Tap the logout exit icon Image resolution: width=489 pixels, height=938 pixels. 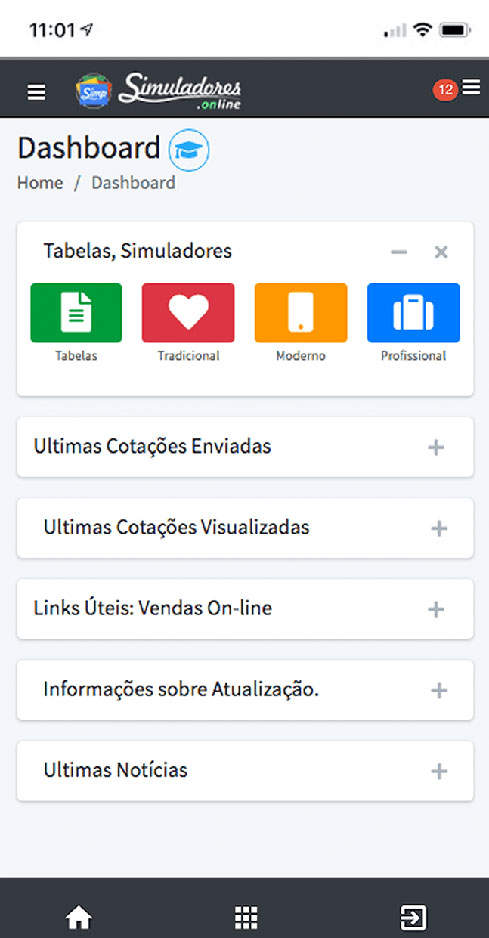tap(414, 916)
